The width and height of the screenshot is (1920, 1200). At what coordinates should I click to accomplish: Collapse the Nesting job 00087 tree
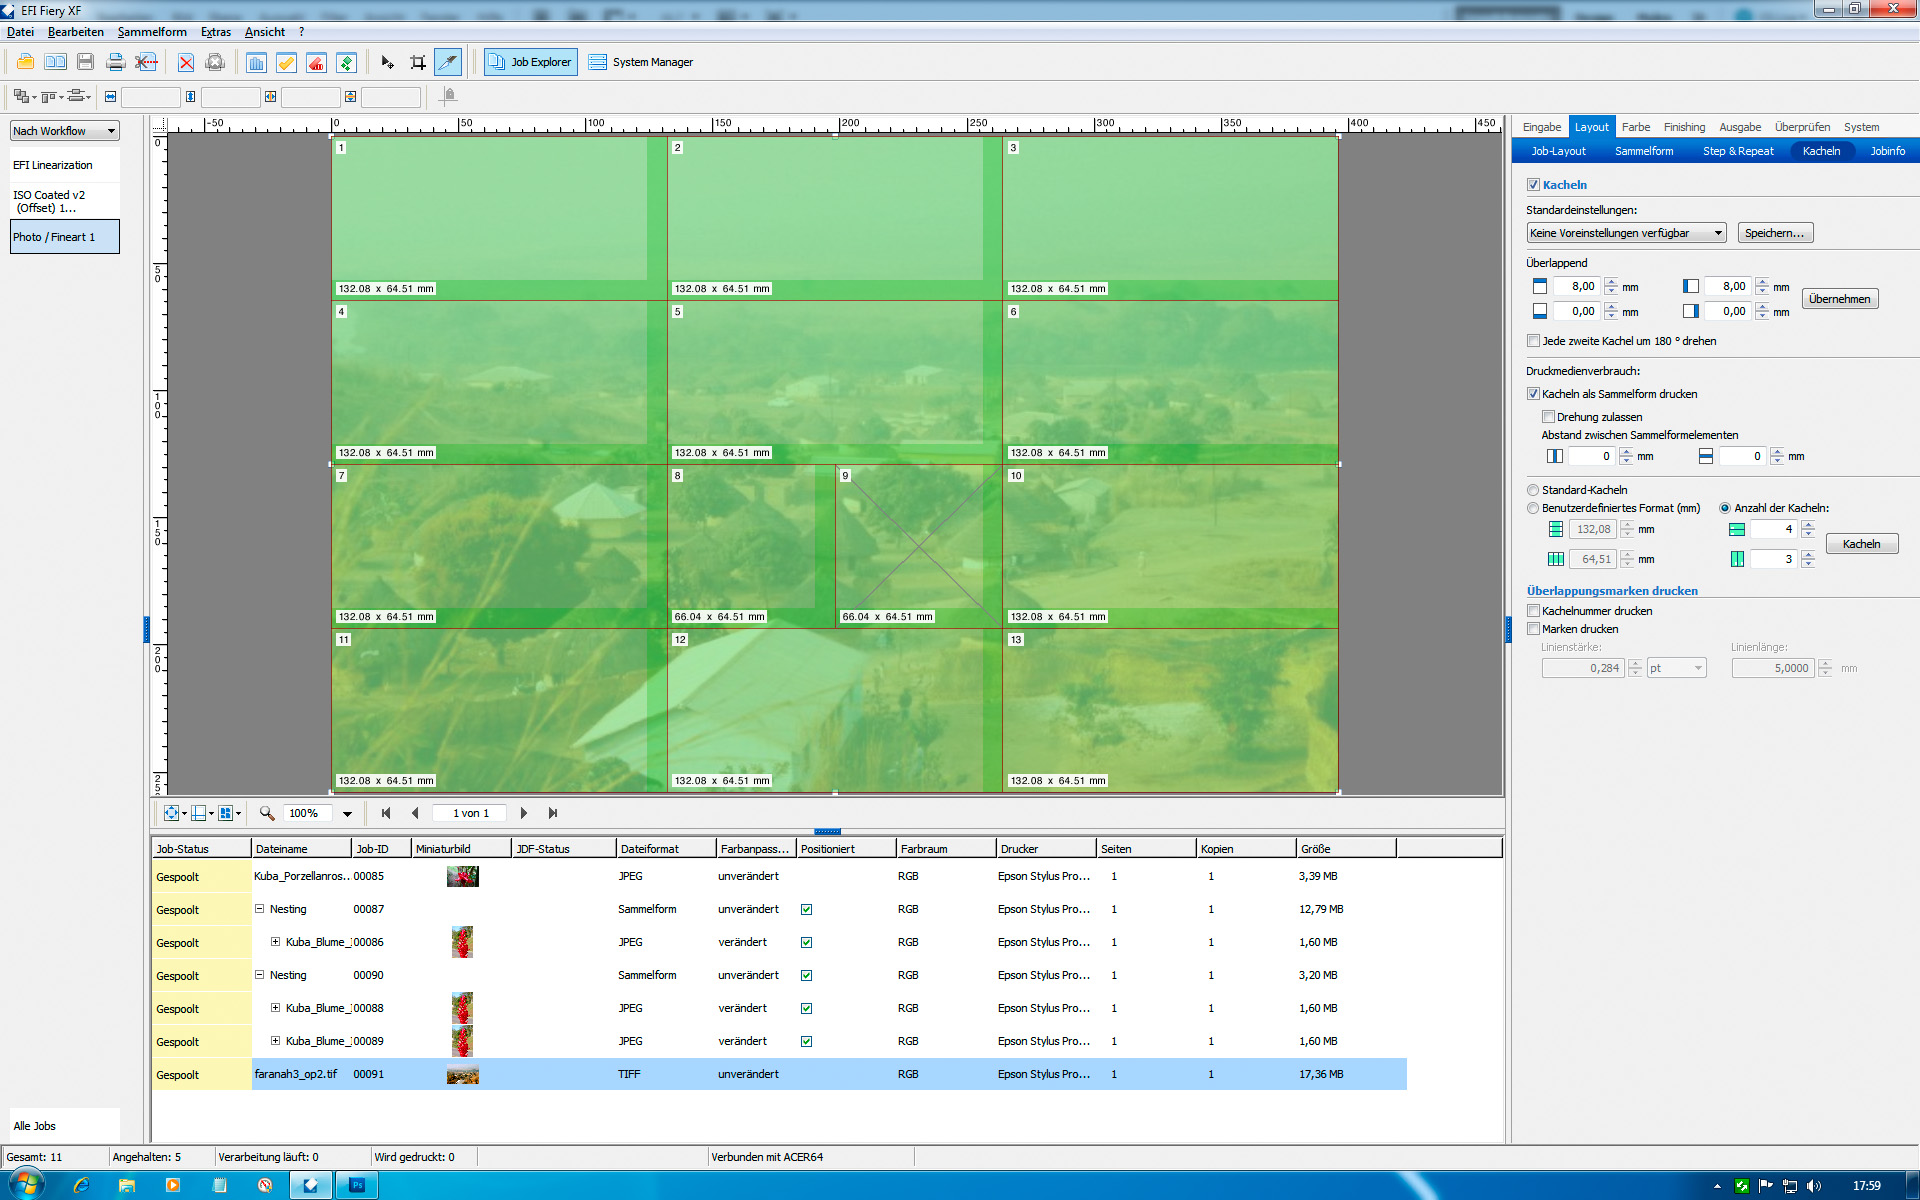click(259, 909)
